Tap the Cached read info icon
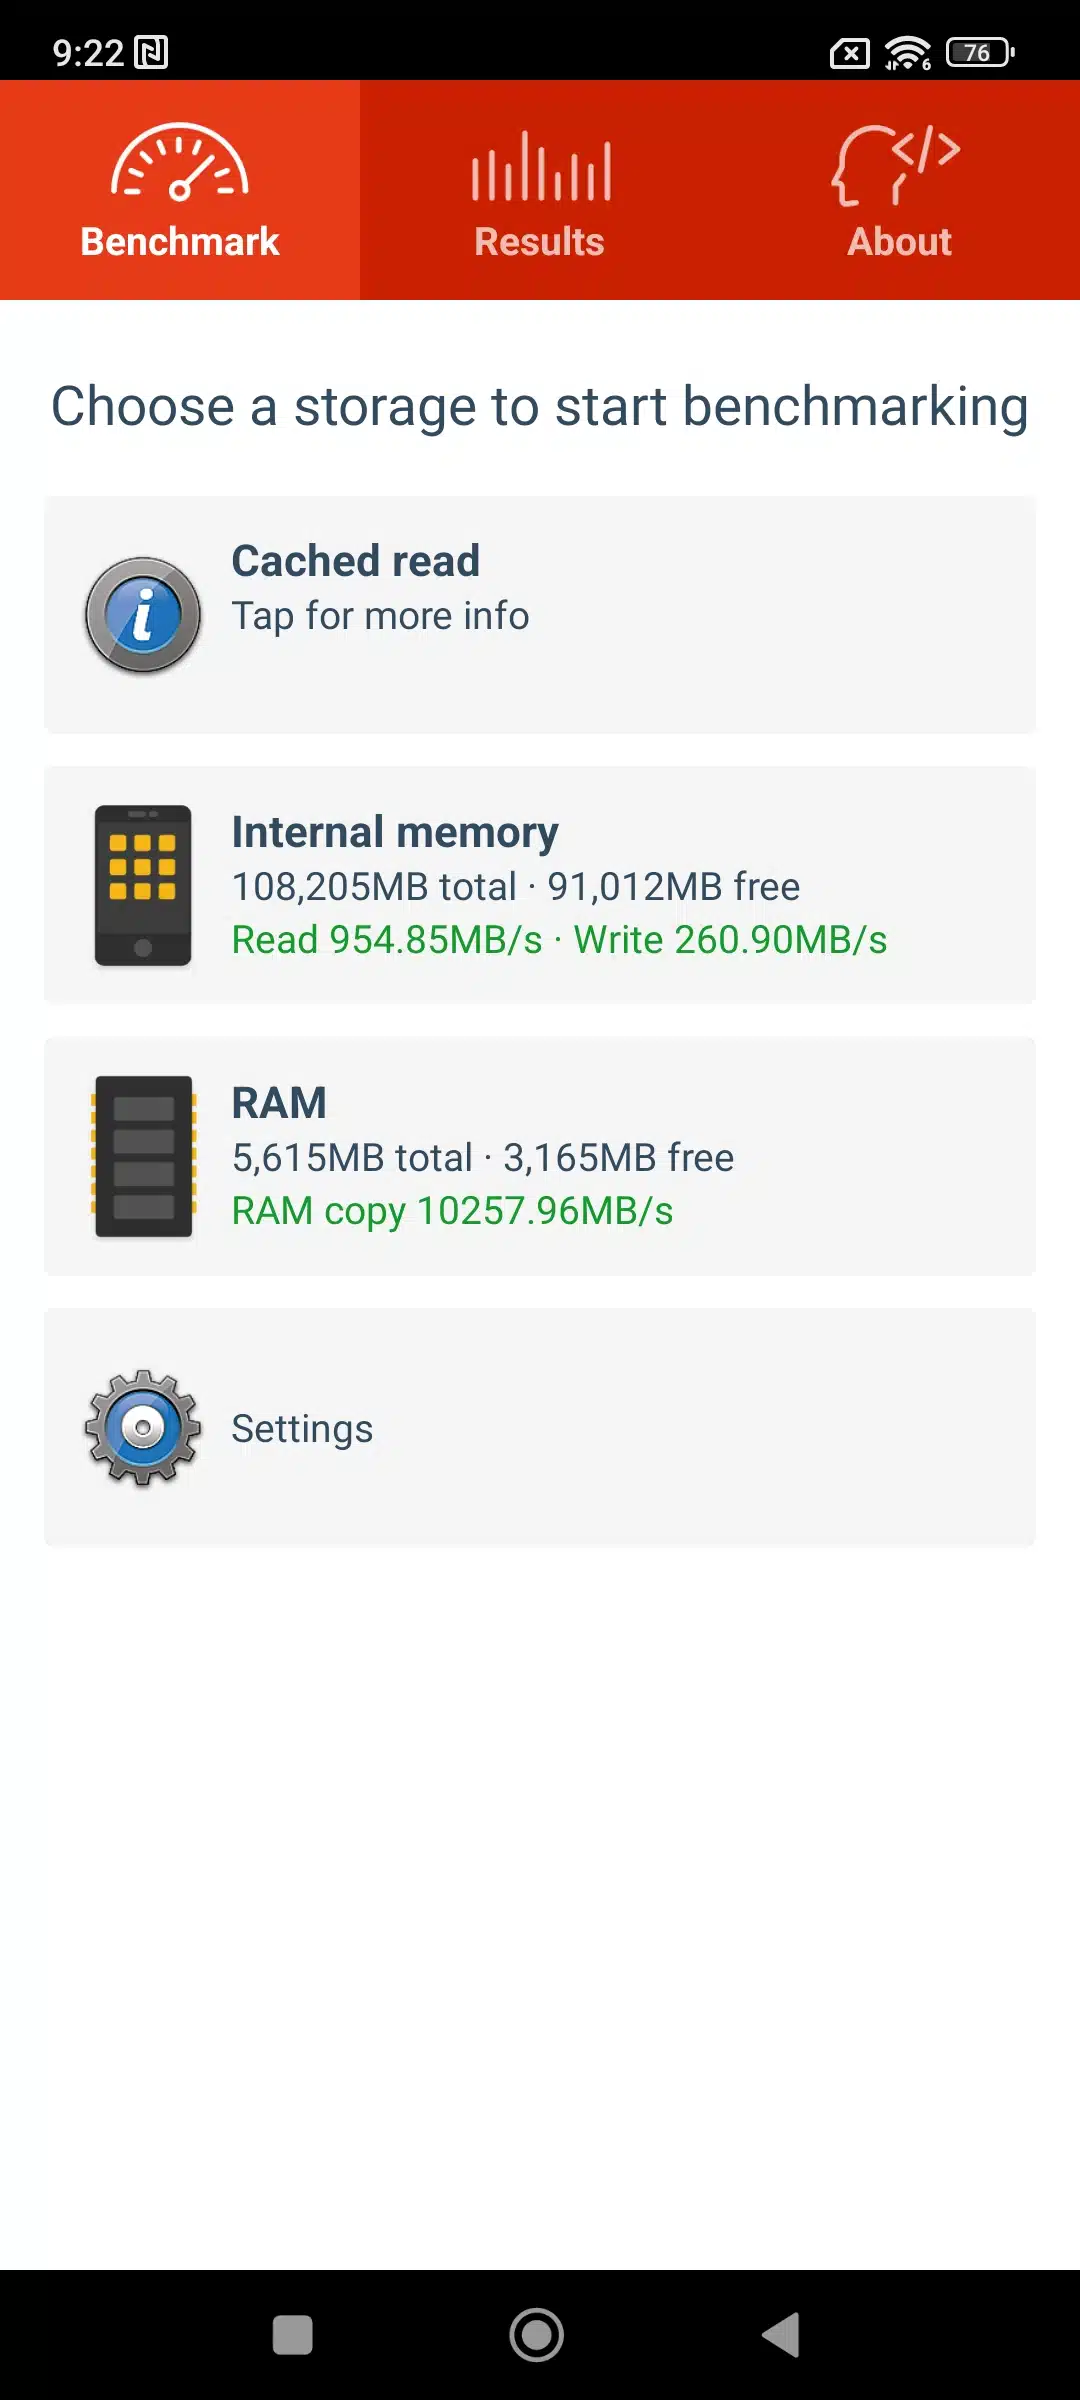 point(143,615)
